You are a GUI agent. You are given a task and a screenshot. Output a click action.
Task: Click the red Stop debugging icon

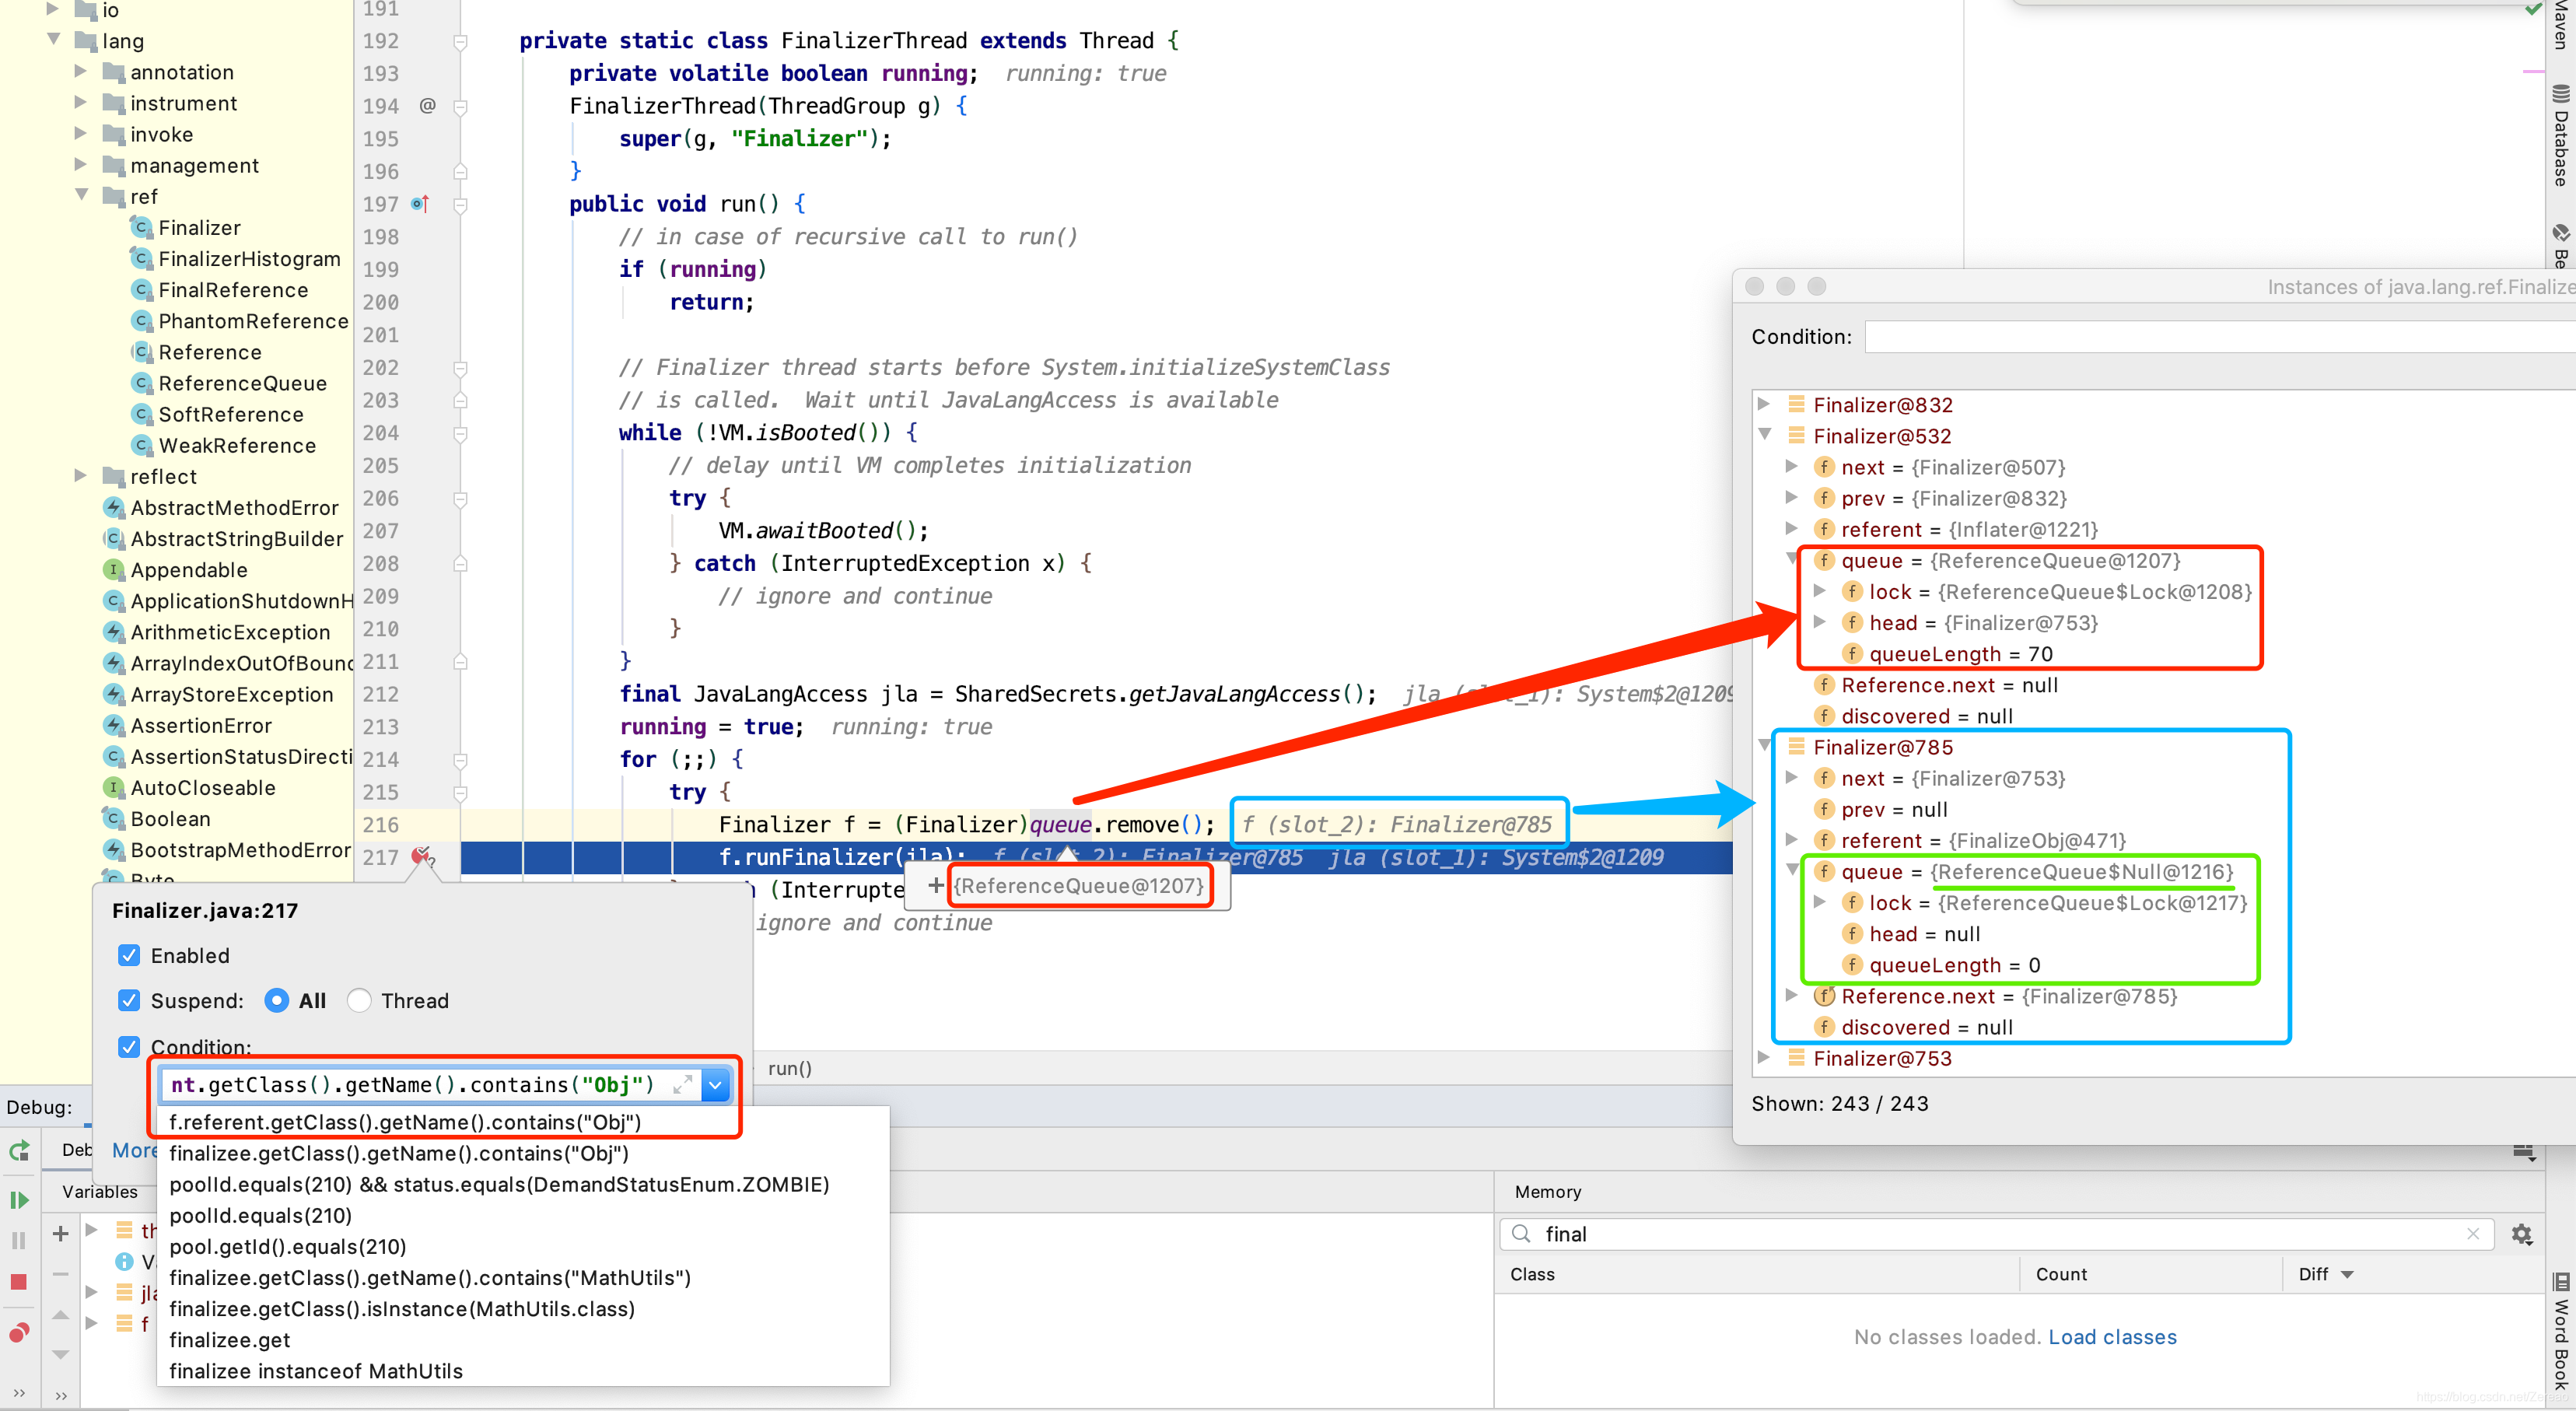(x=18, y=1281)
